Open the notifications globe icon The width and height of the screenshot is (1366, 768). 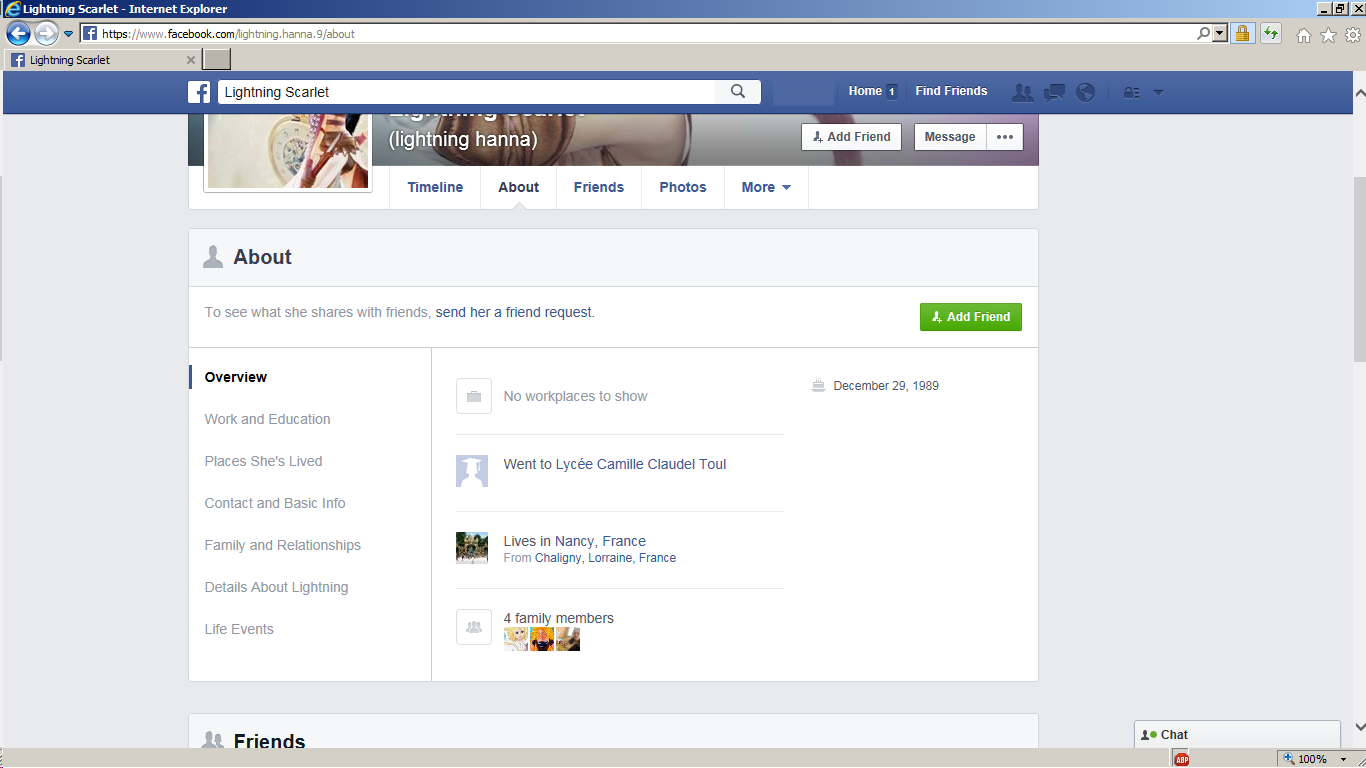1086,92
